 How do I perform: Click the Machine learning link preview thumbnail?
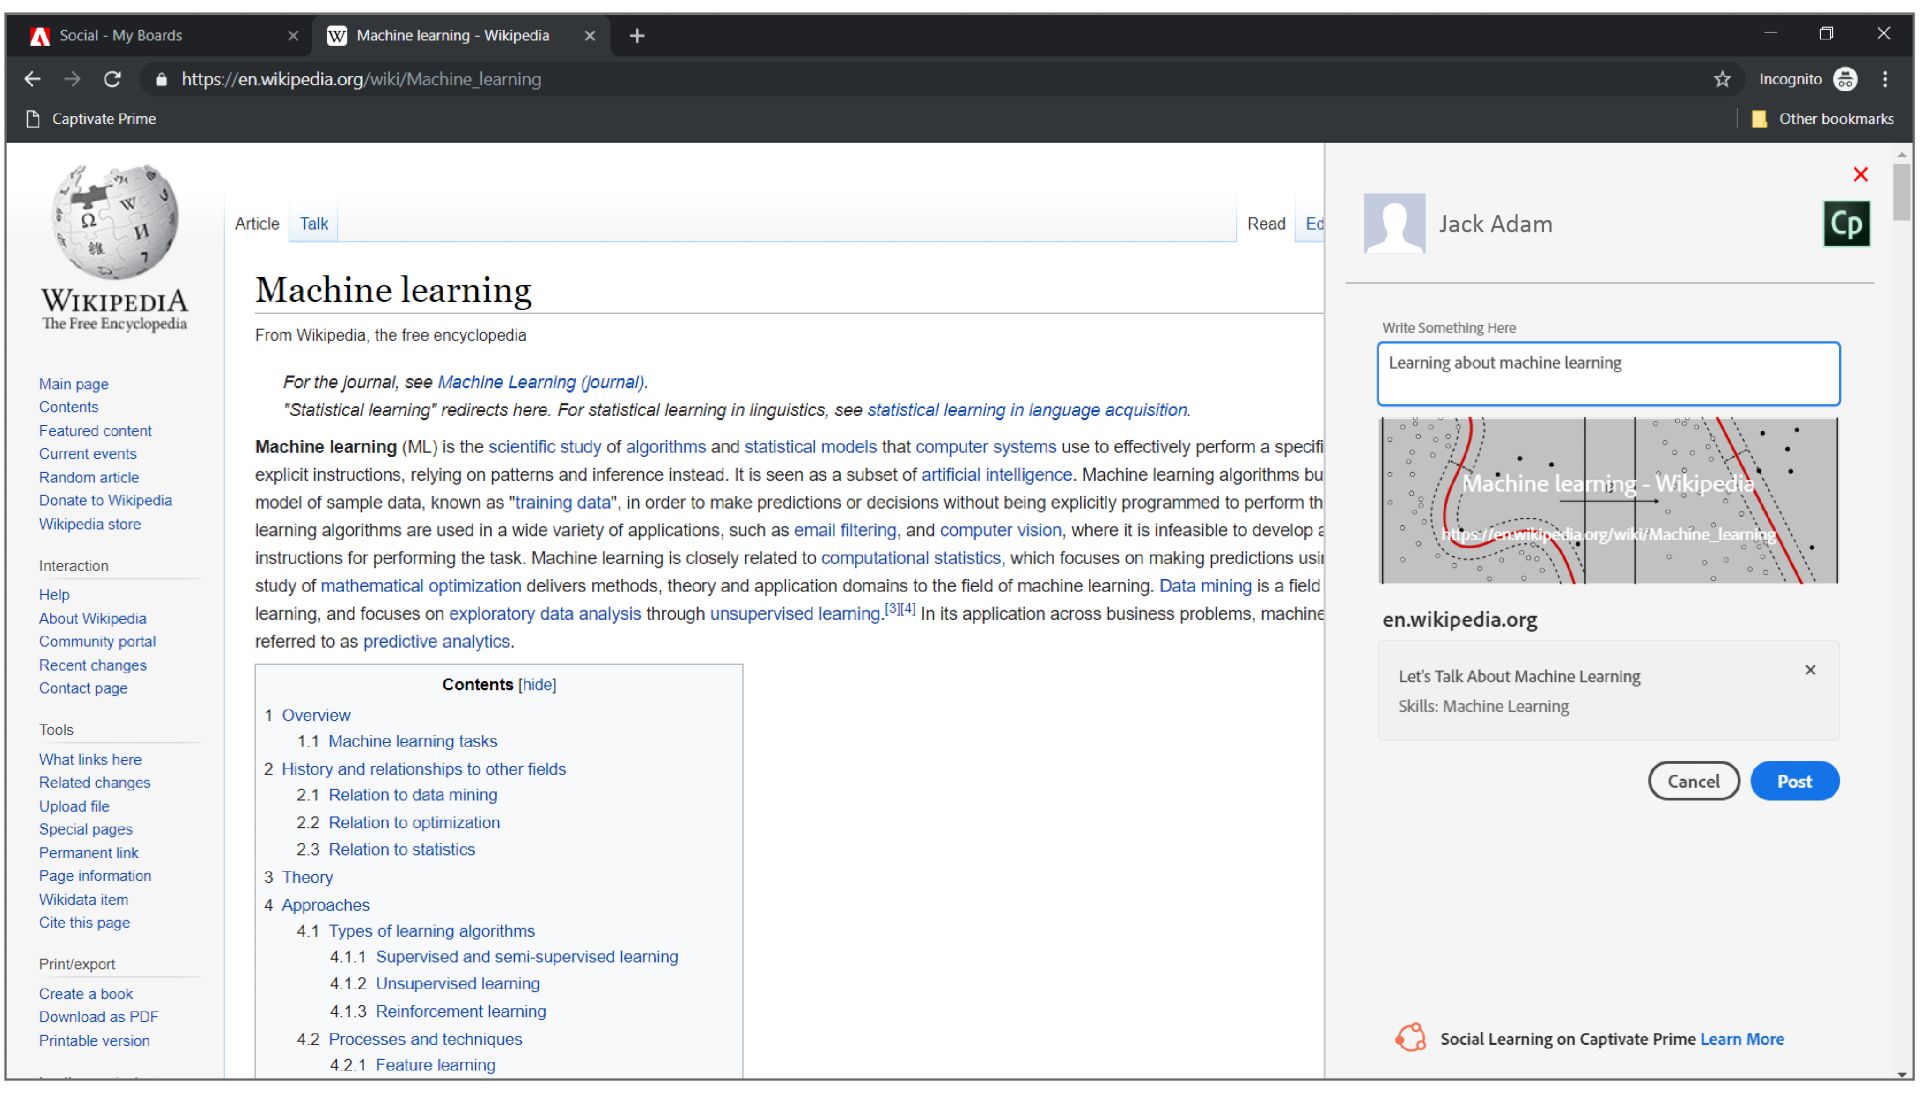point(1608,500)
